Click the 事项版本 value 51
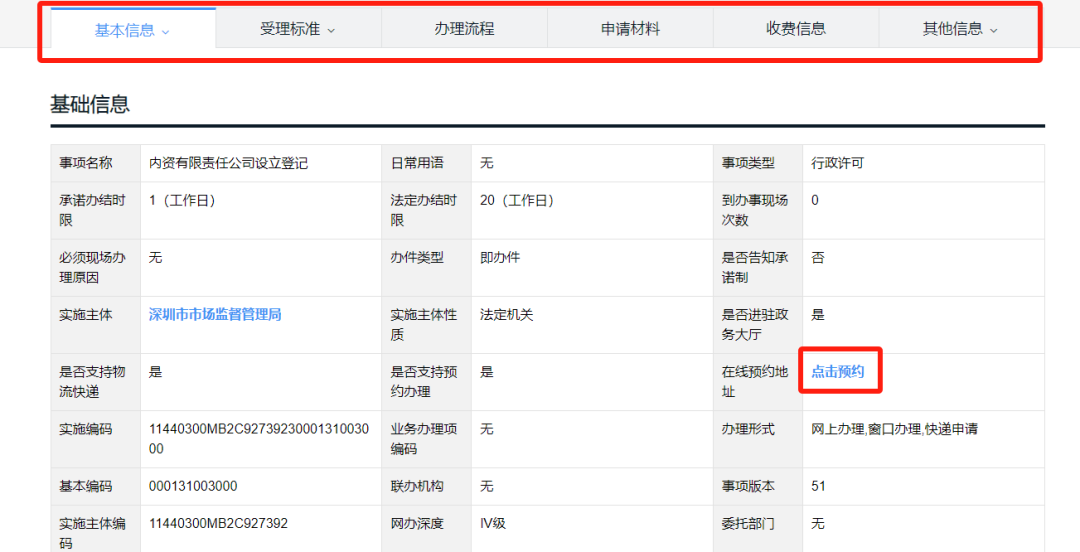 (x=819, y=486)
